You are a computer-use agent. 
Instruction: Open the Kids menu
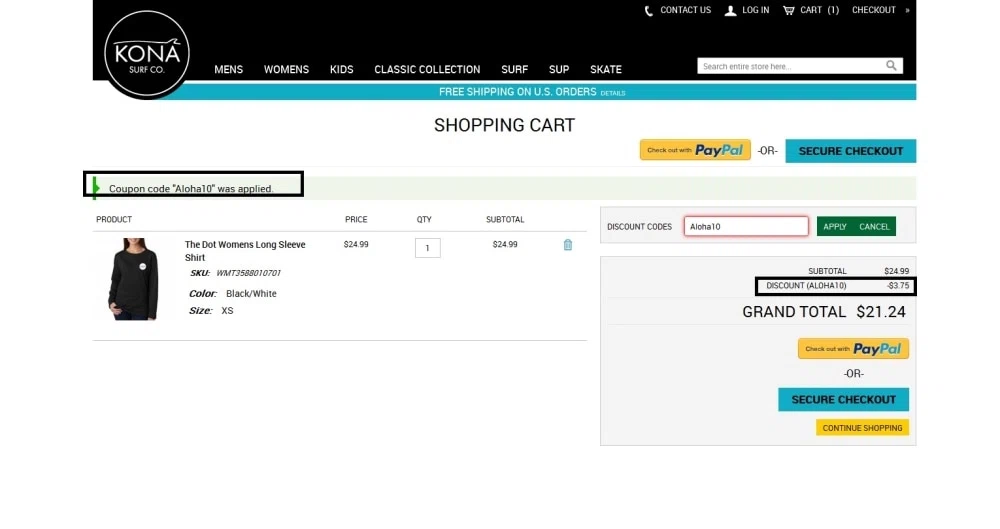click(x=341, y=70)
